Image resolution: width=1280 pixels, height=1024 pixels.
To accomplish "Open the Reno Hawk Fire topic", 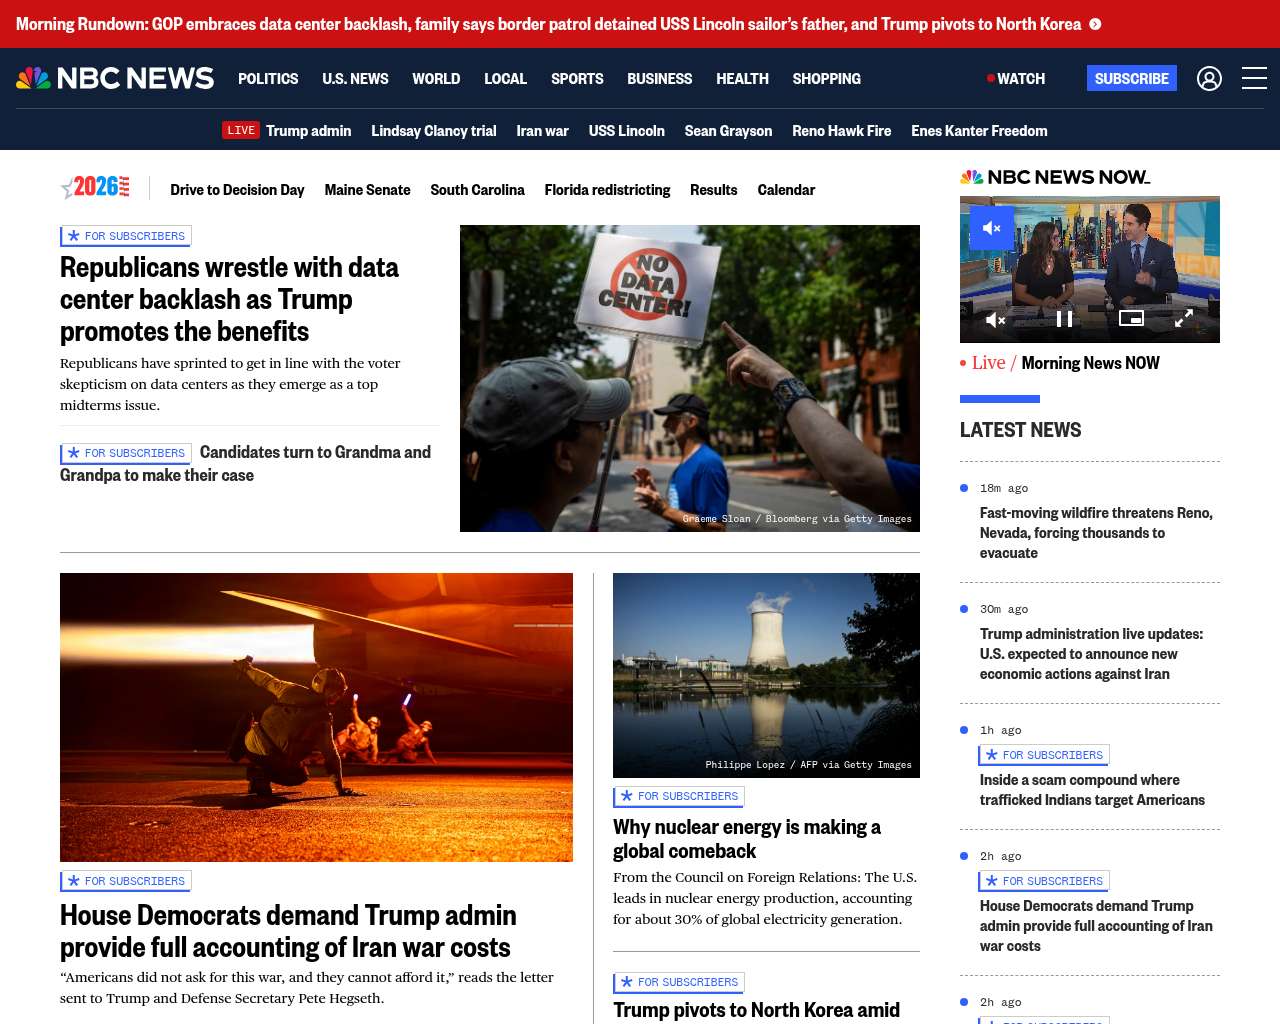I will [841, 130].
